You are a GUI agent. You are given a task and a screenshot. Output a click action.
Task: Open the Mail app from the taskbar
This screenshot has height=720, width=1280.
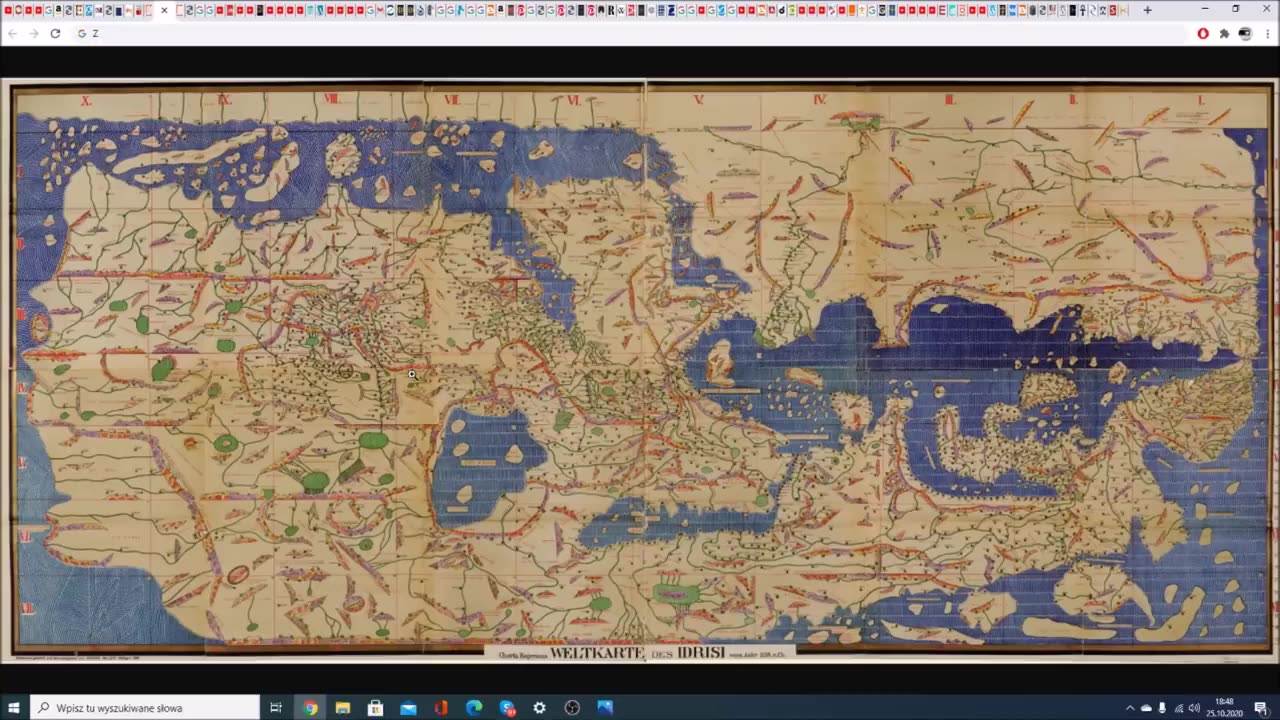[408, 708]
